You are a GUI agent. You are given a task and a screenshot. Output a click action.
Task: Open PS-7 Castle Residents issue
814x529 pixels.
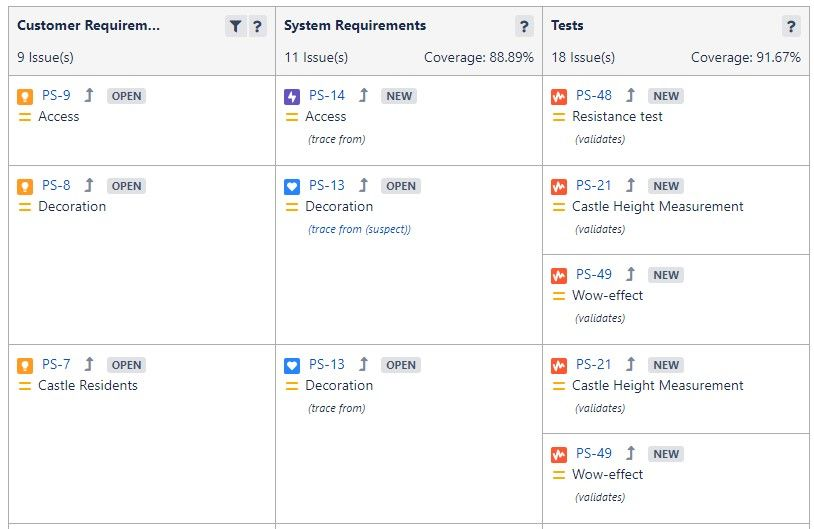tap(56, 364)
